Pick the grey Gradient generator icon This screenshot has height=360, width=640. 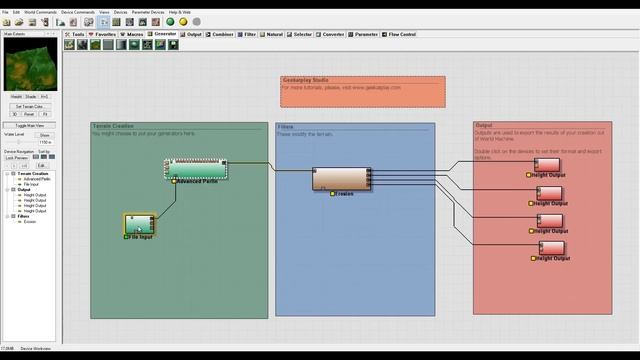click(121, 44)
